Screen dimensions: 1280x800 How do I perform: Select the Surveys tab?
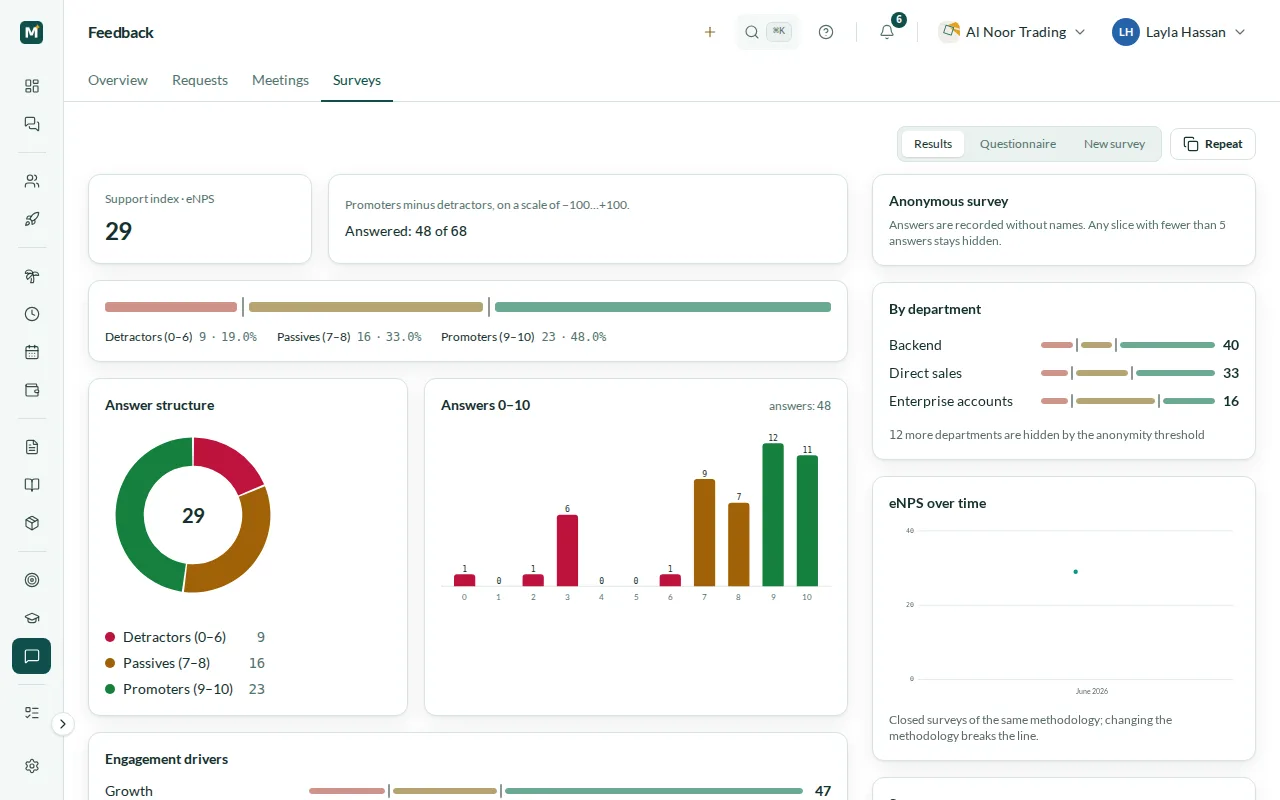point(357,80)
